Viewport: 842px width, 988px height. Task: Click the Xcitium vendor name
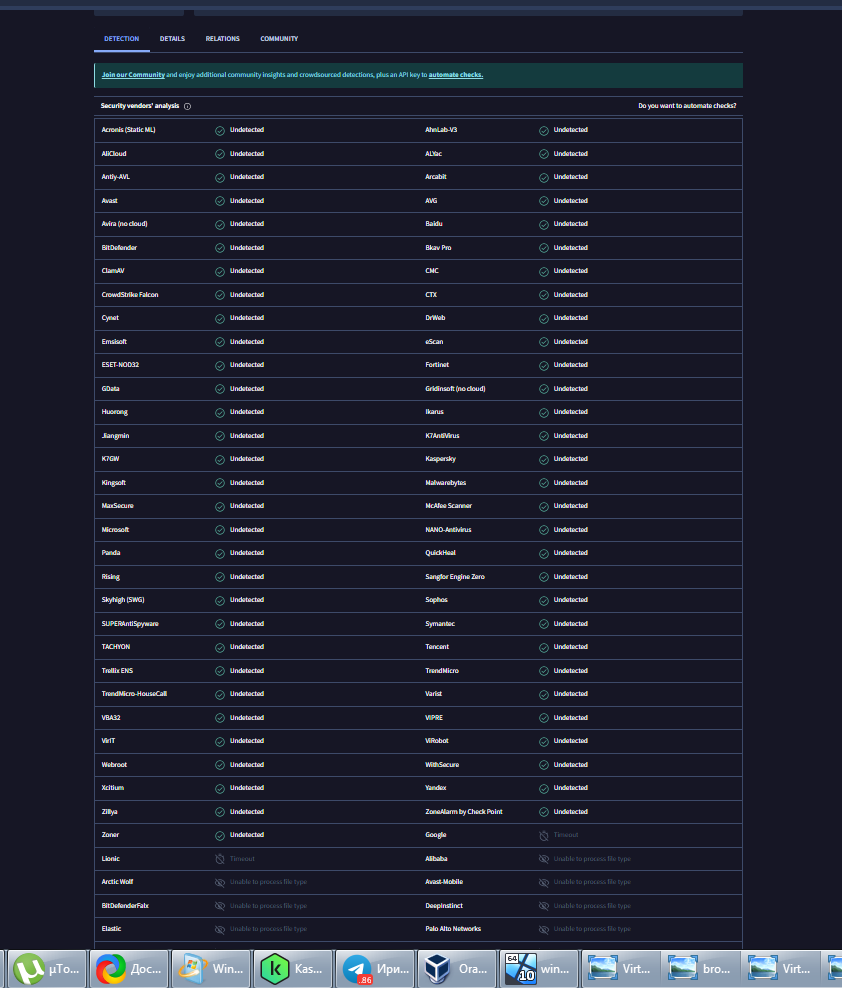pyautogui.click(x=113, y=788)
